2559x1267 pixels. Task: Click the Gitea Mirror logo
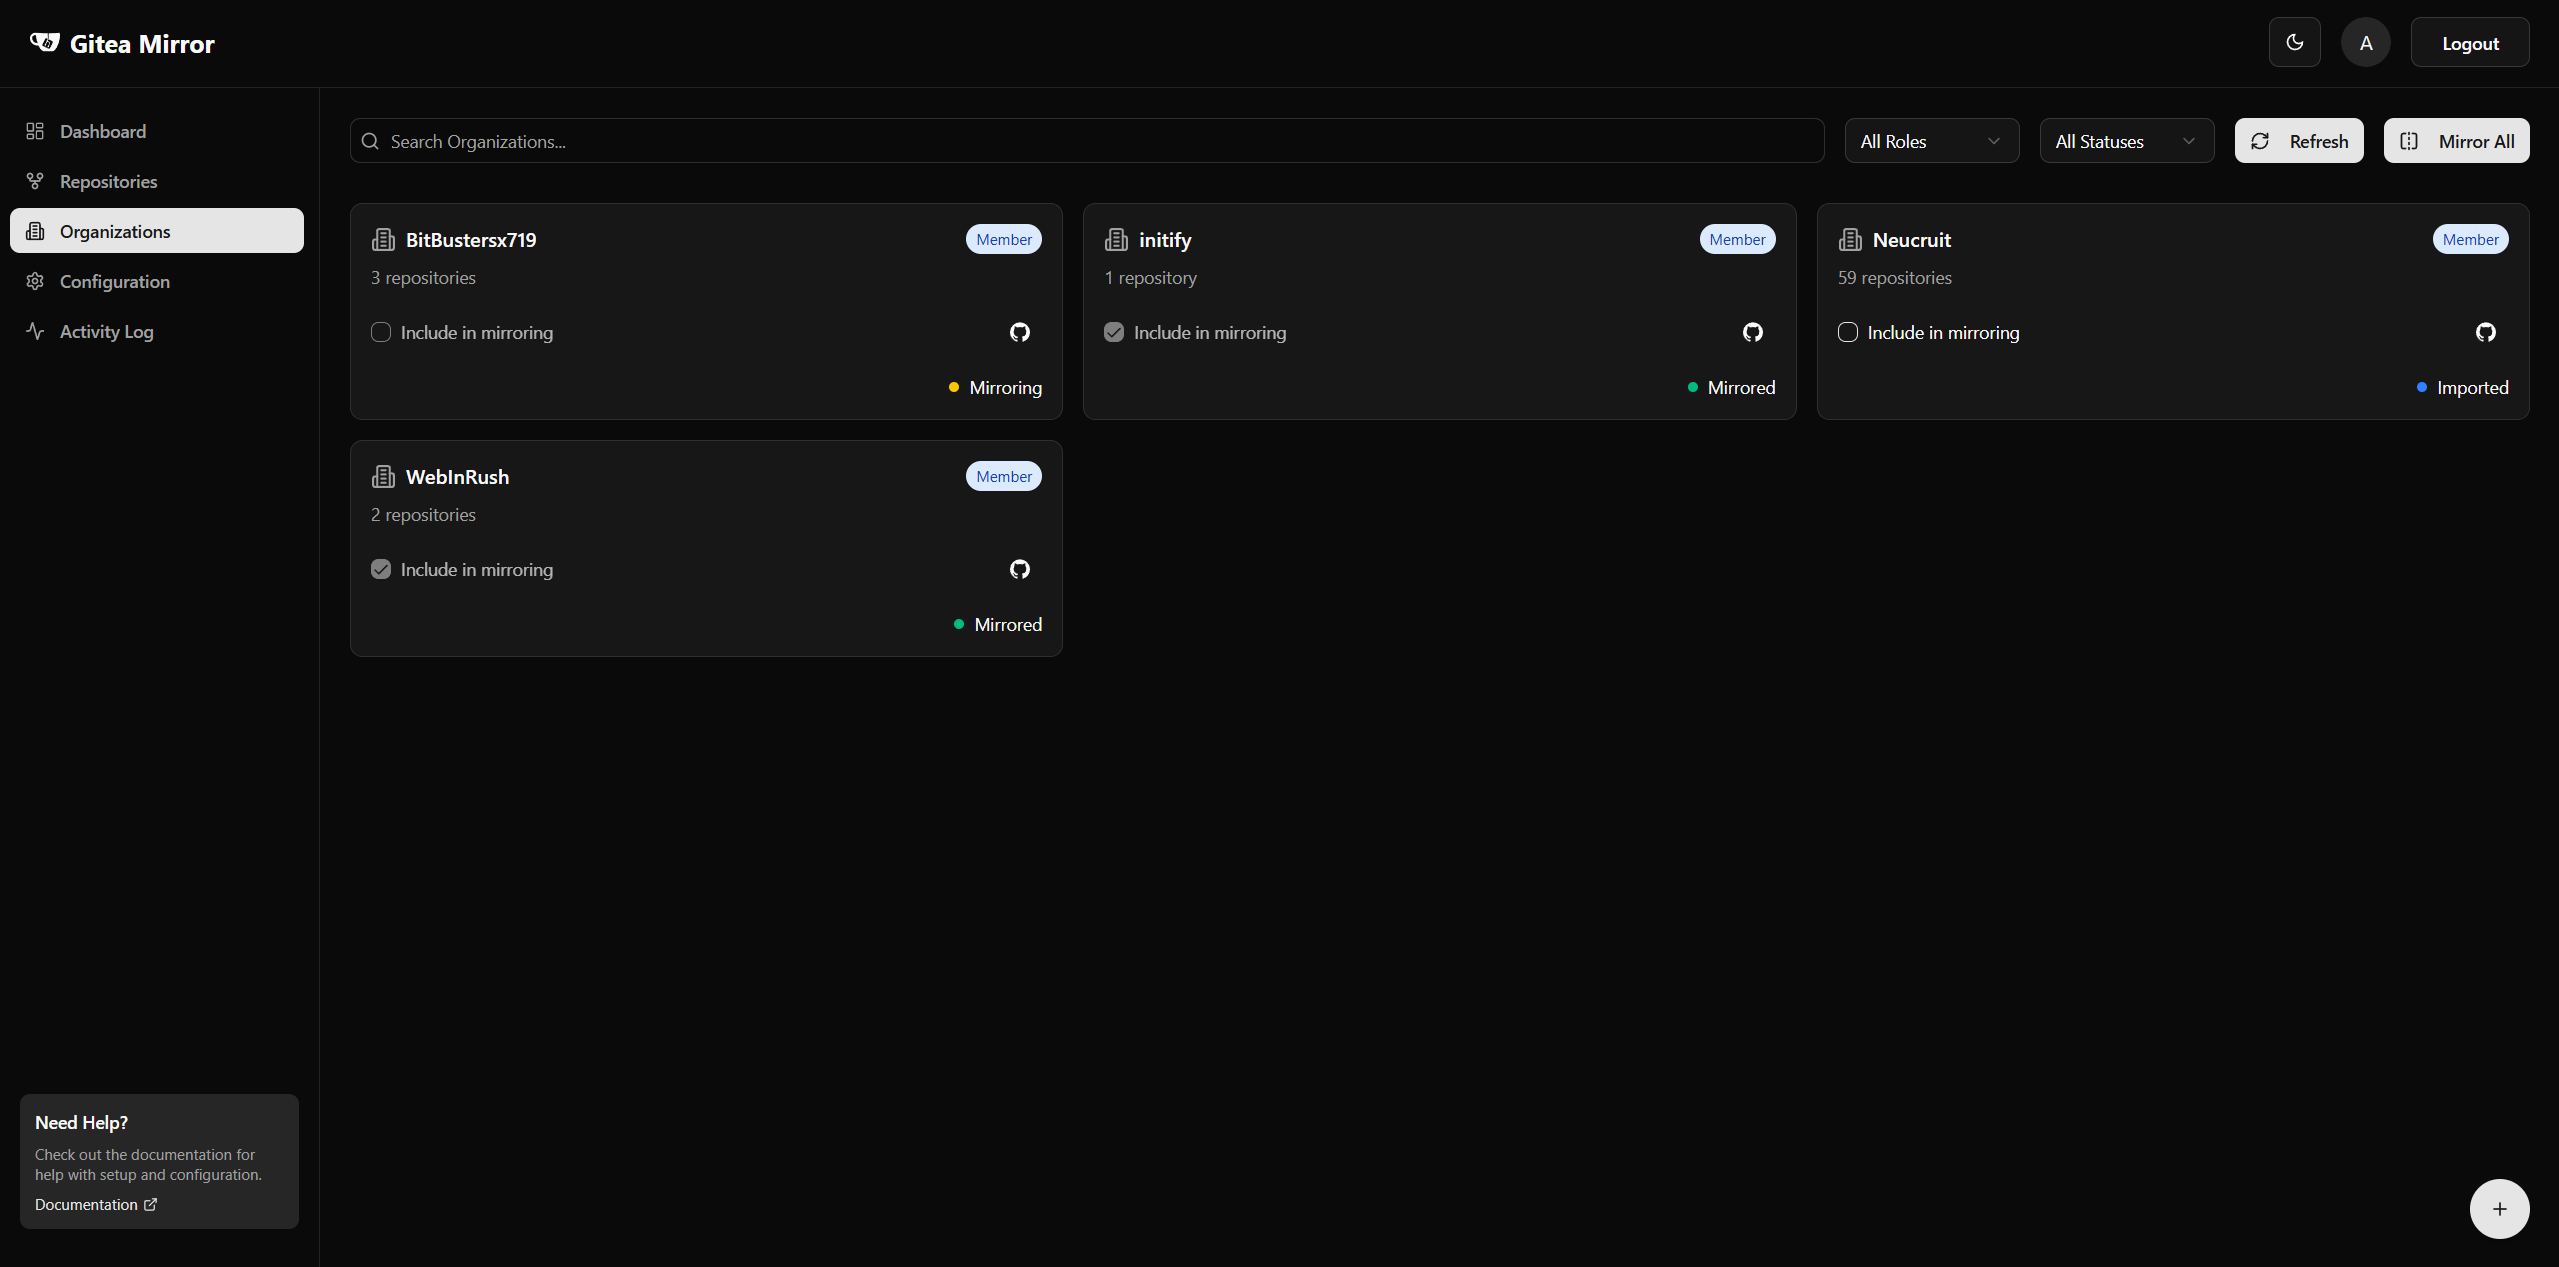click(x=122, y=43)
